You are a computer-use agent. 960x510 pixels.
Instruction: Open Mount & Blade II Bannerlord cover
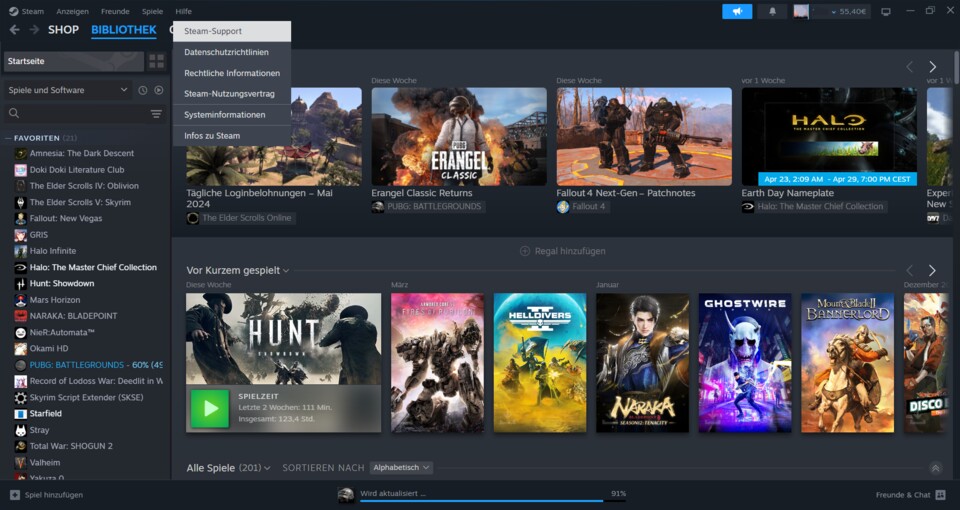point(847,363)
